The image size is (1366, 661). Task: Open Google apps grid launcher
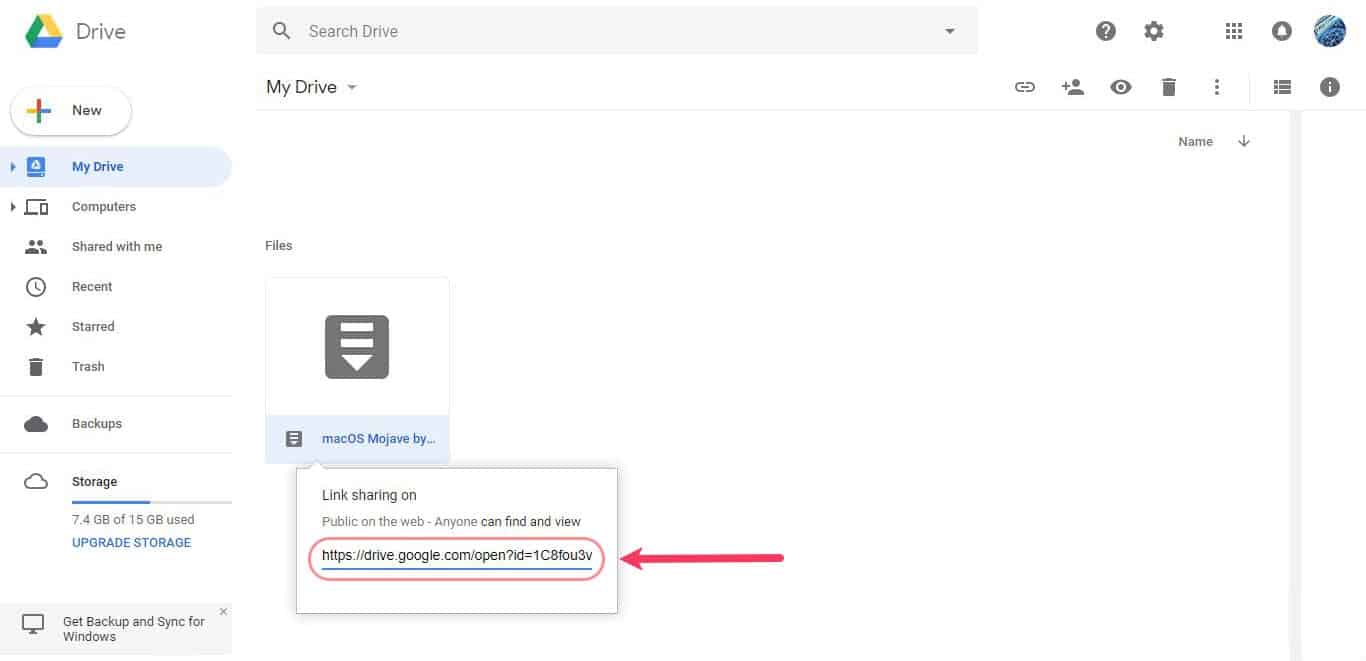point(1233,31)
